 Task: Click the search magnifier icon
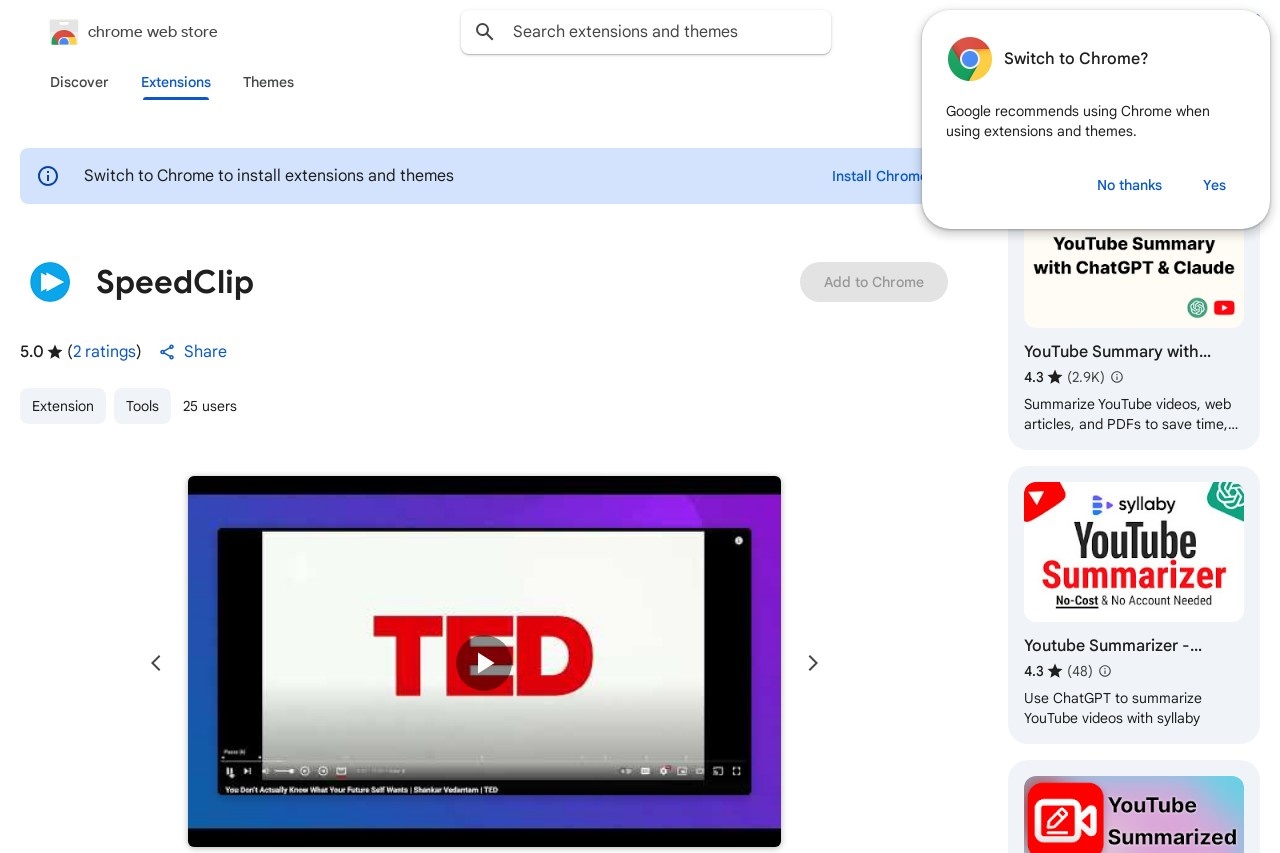click(x=485, y=32)
